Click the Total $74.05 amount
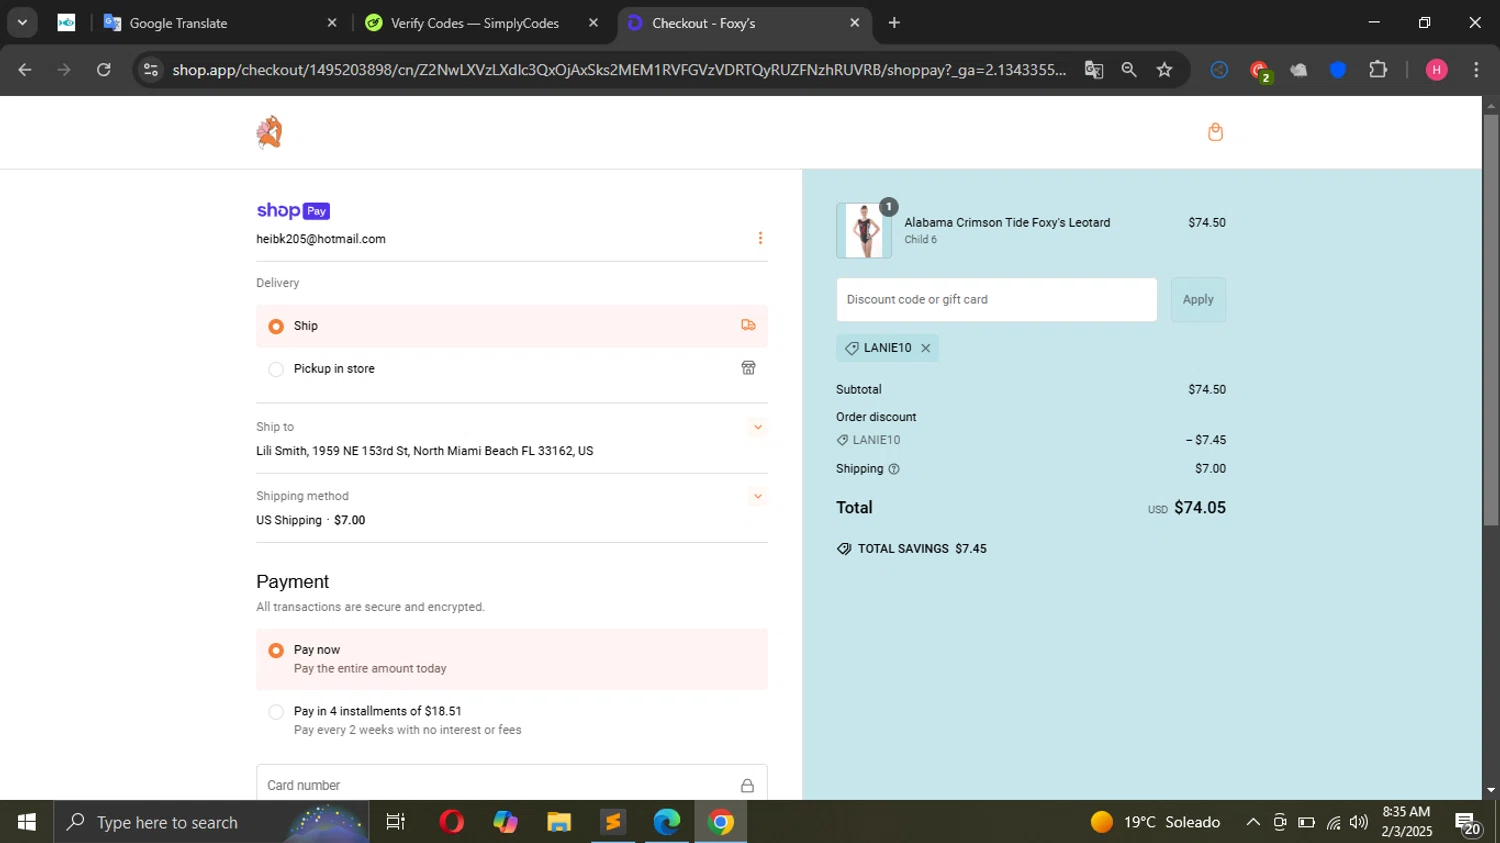This screenshot has height=843, width=1500. point(1200,508)
